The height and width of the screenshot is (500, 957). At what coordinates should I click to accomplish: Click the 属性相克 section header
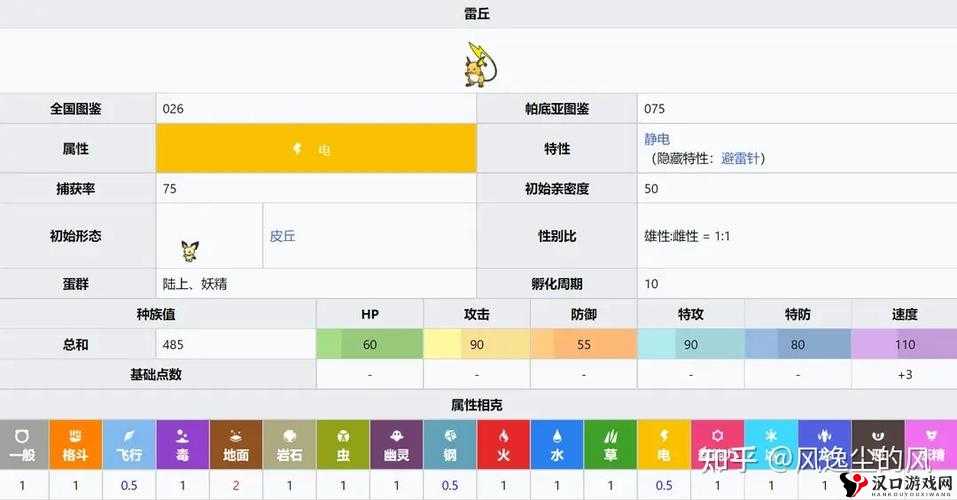click(x=477, y=405)
